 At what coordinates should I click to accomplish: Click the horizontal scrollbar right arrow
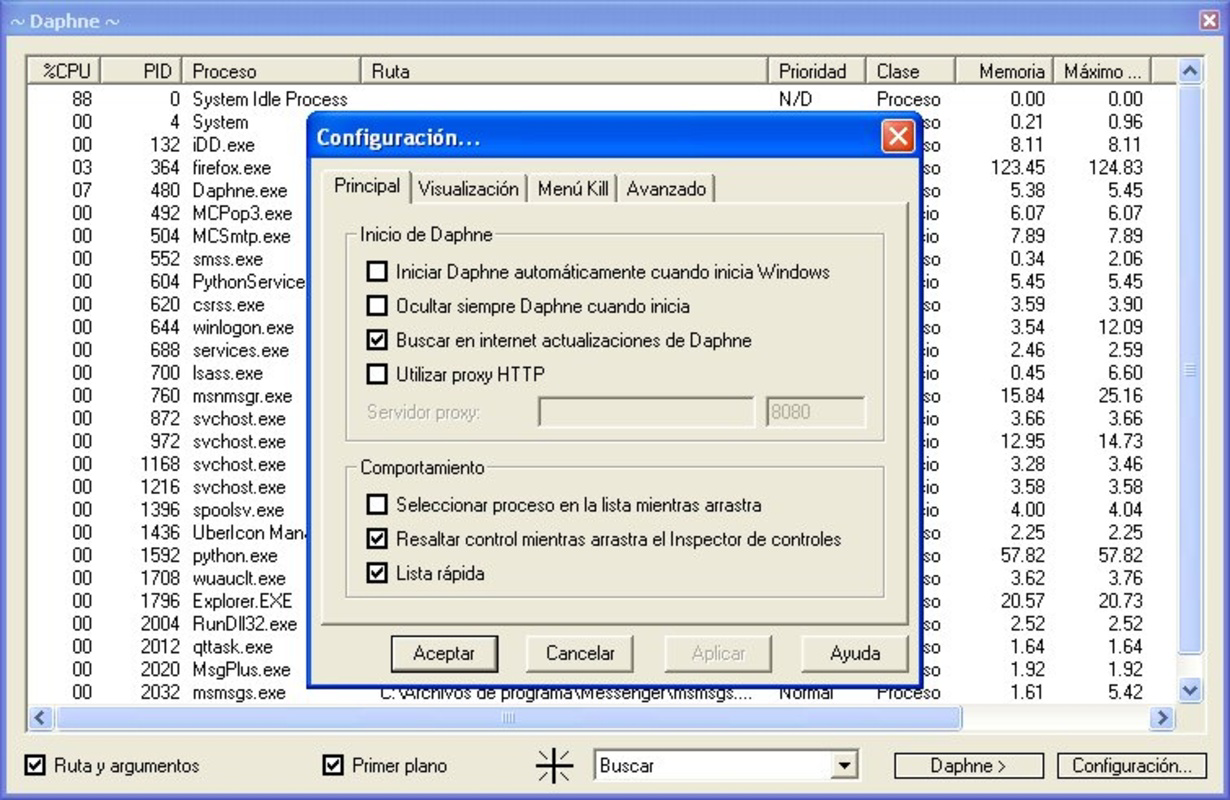[1161, 717]
